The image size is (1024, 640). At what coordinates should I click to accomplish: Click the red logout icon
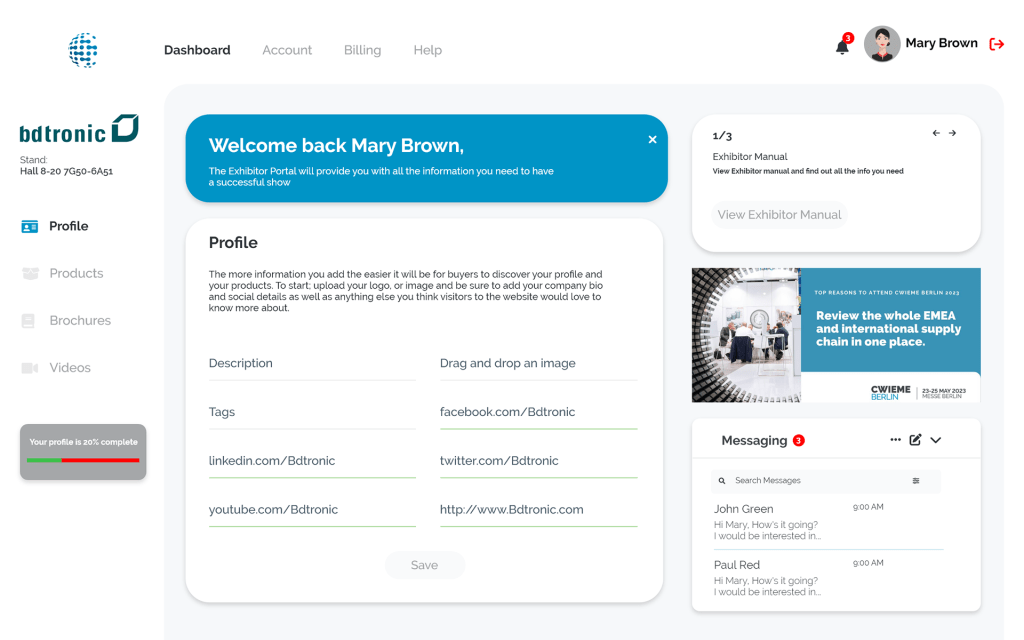click(996, 44)
